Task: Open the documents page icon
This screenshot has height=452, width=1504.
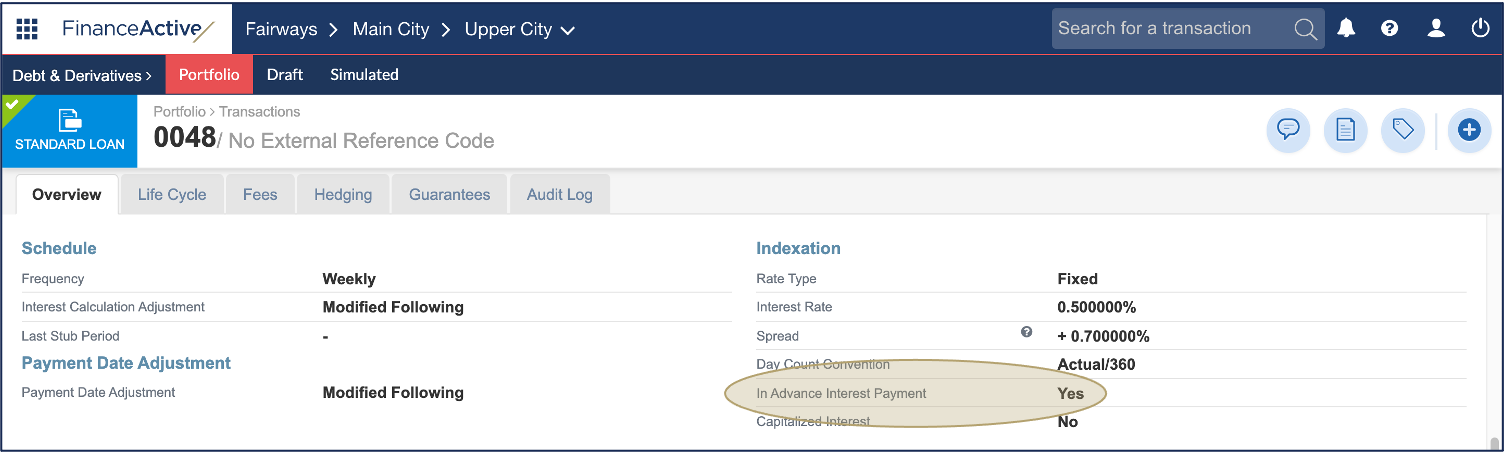Action: coord(1346,130)
